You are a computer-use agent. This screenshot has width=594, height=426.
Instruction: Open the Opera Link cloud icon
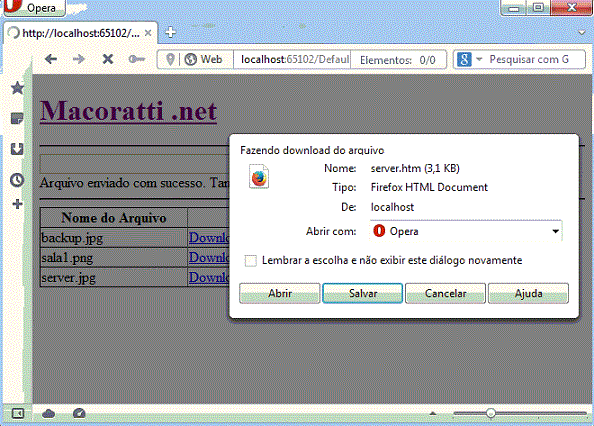coord(48,414)
